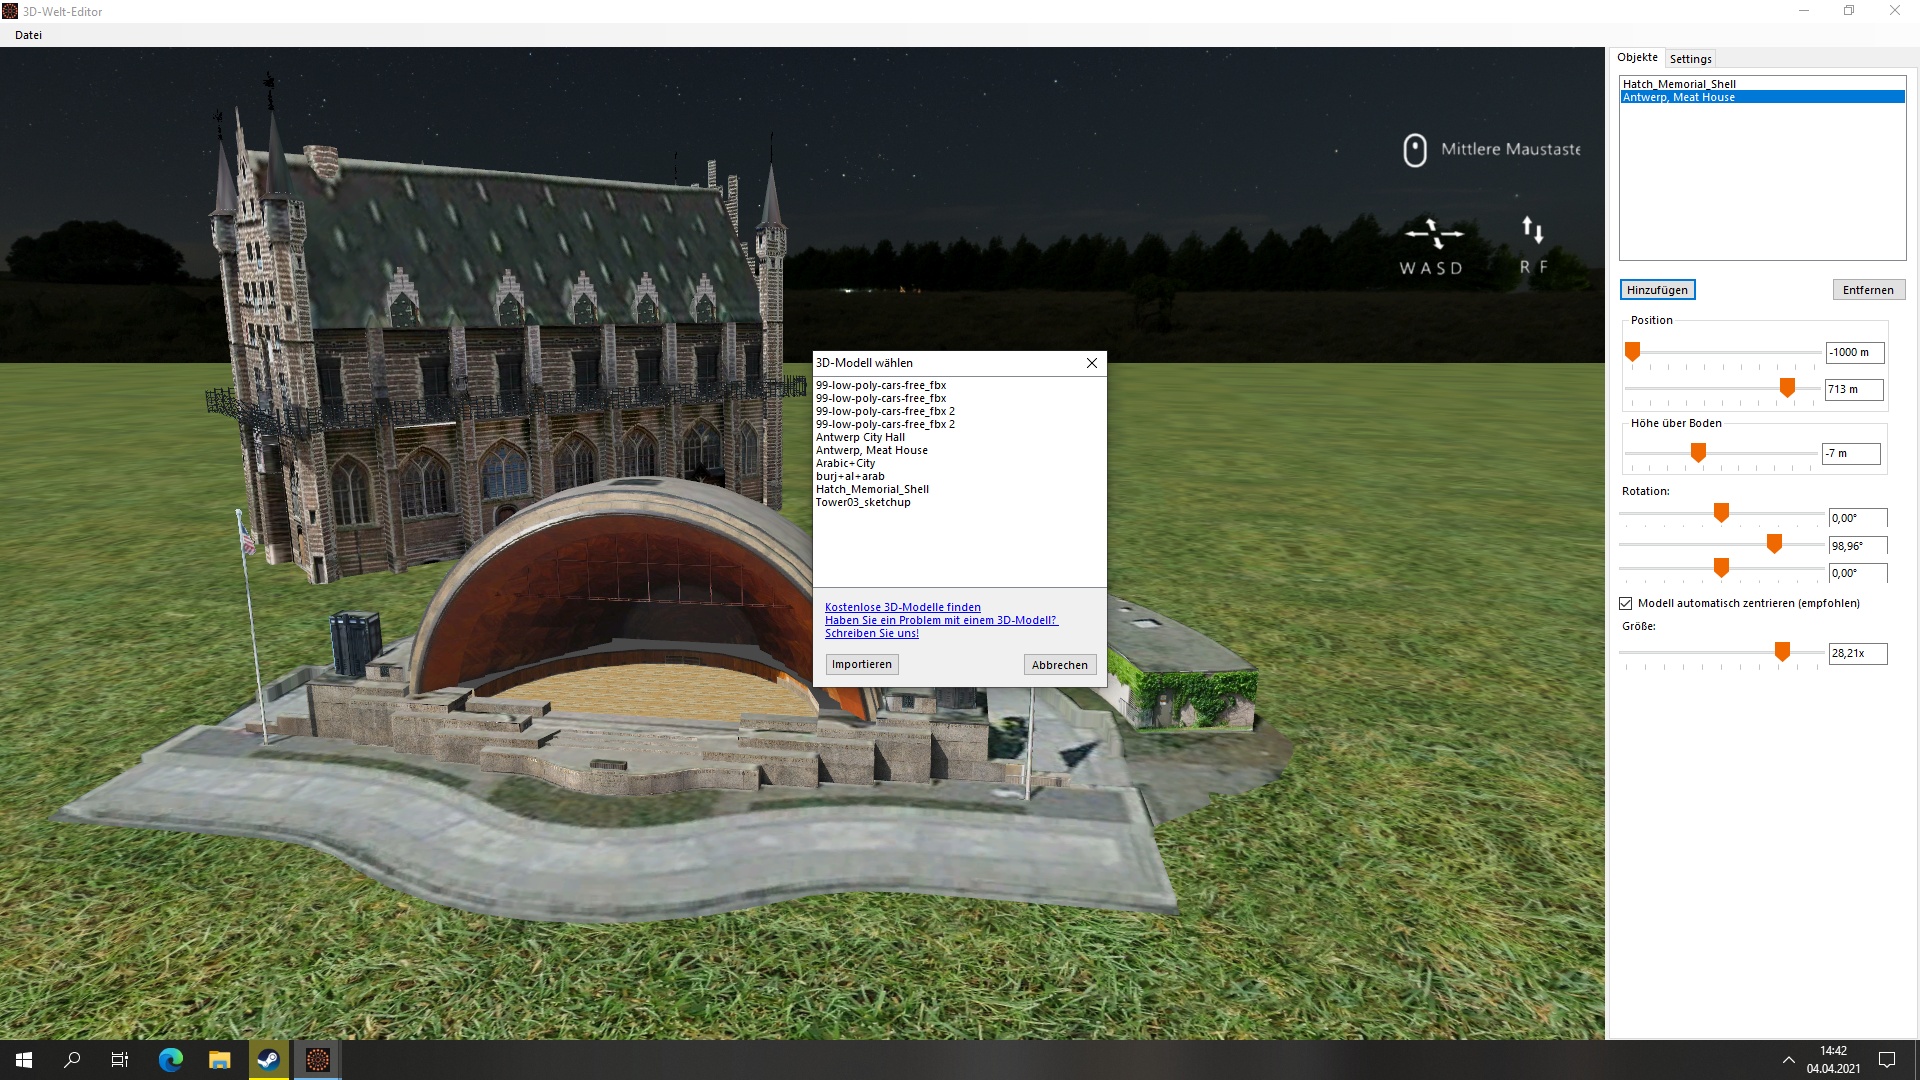This screenshot has width=1920, height=1080.
Task: Click the Abbrechen button
Action: click(1060, 665)
